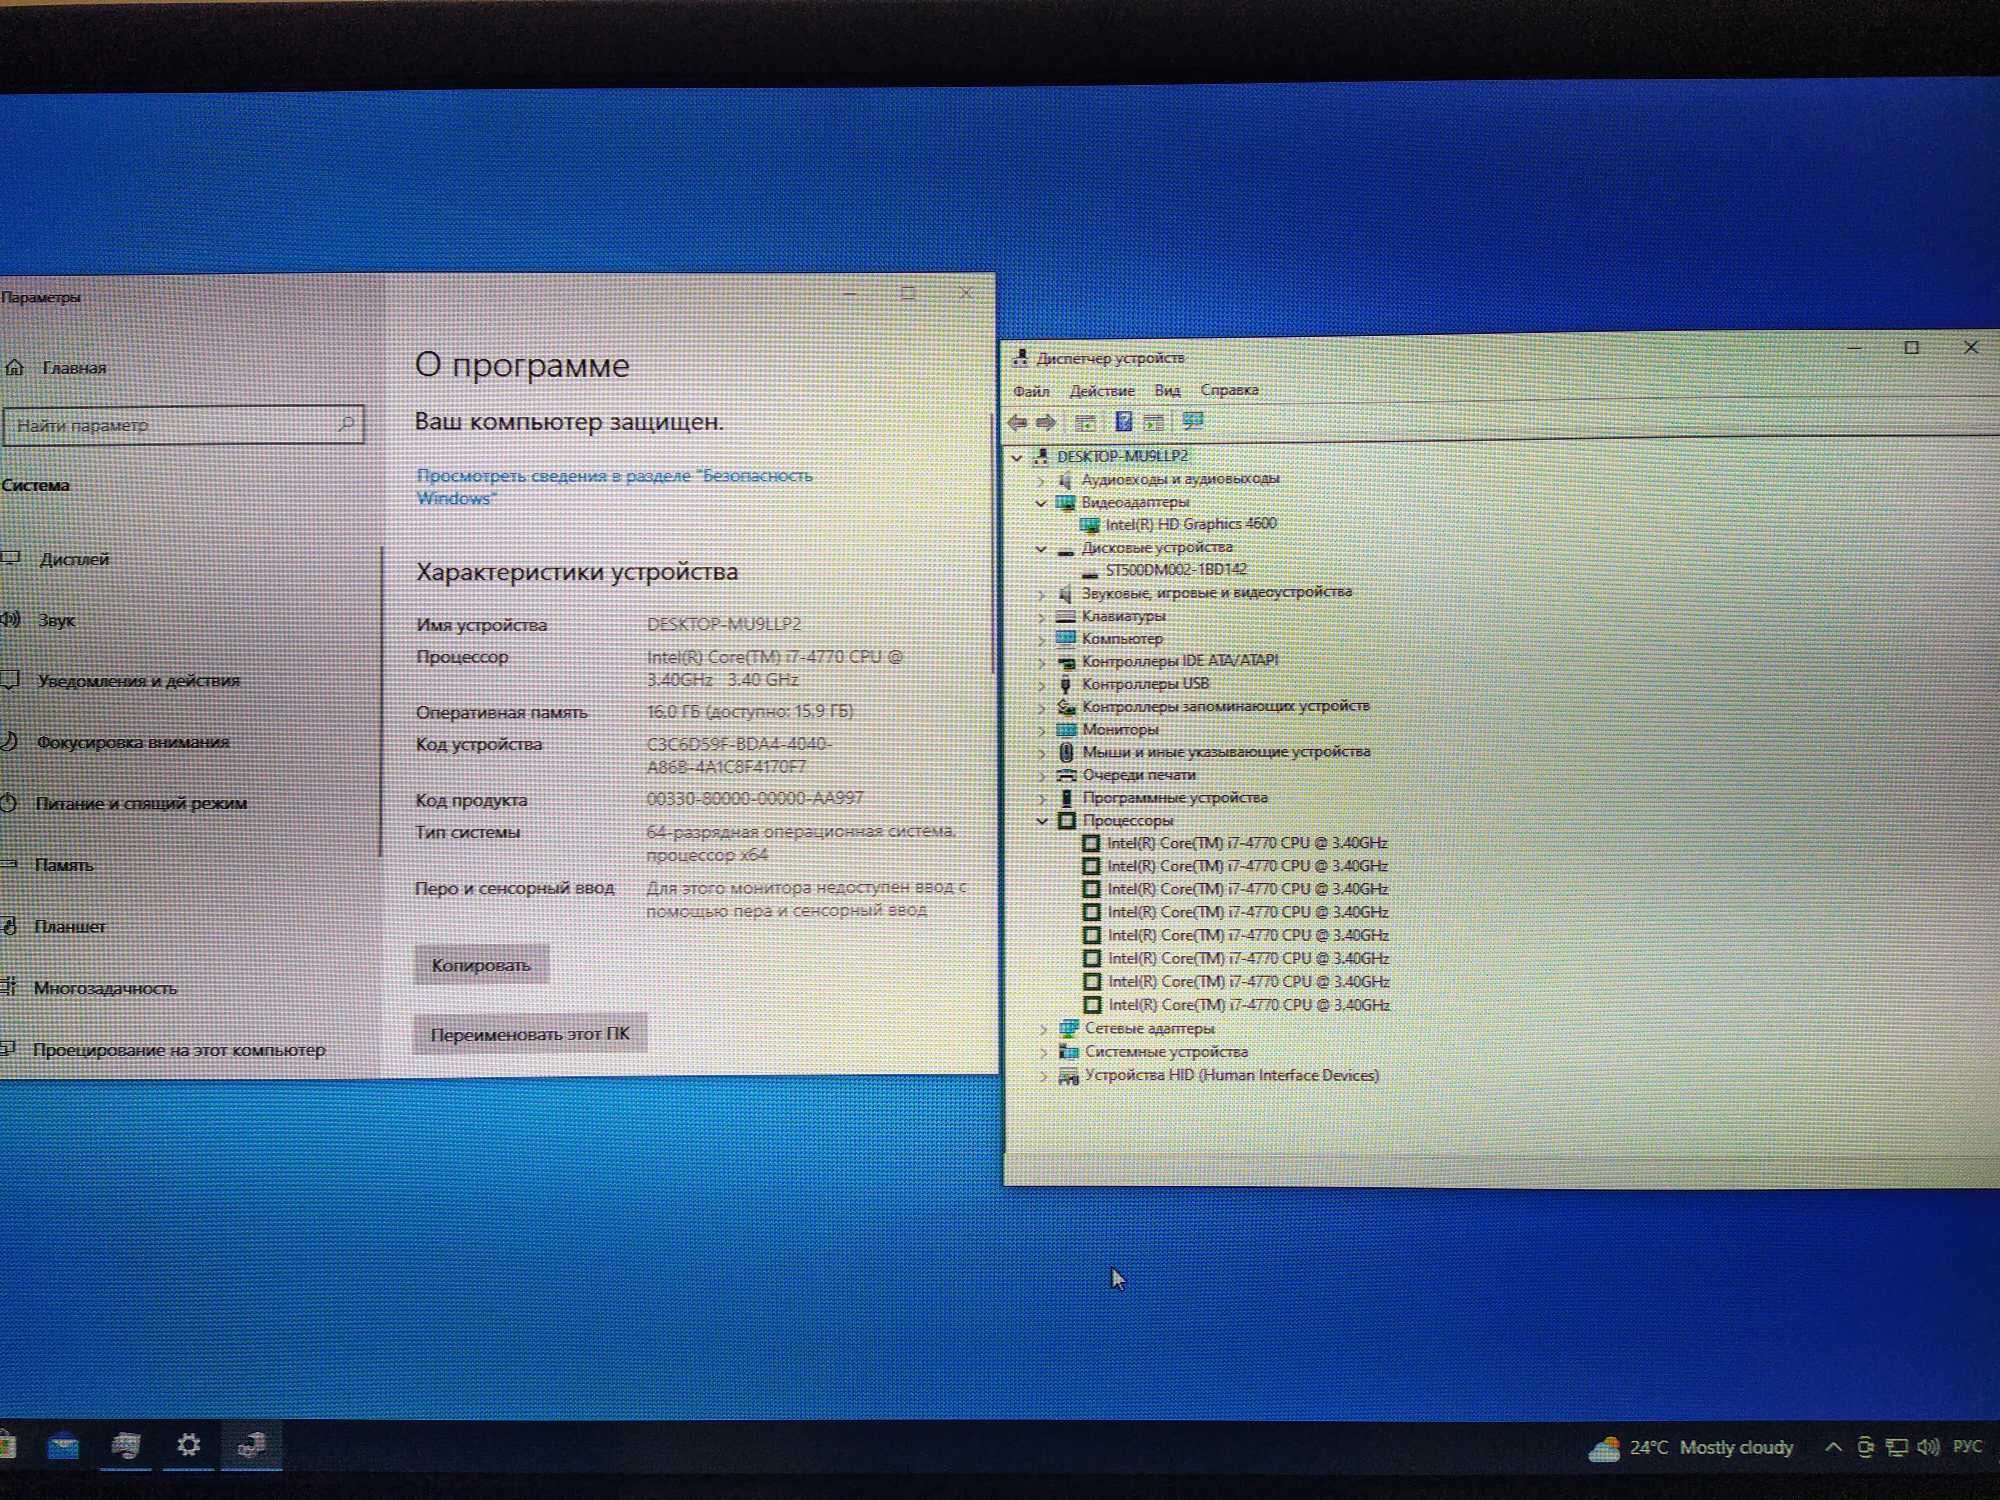Collapse the Процессоры category
Viewport: 2000px width, 1500px height.
(x=1042, y=821)
